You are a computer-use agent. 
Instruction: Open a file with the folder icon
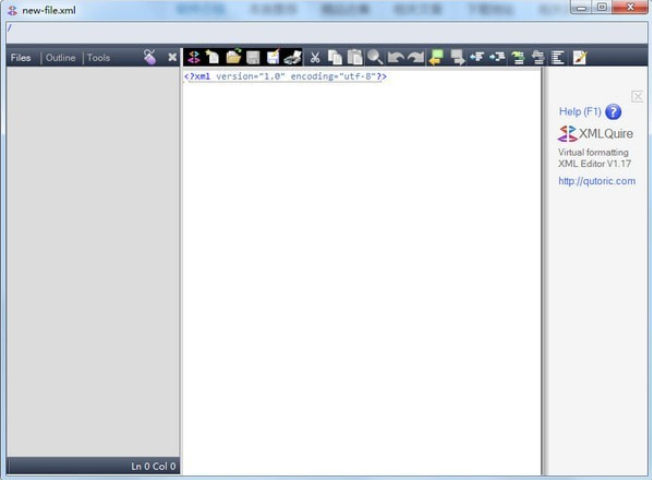(233, 57)
